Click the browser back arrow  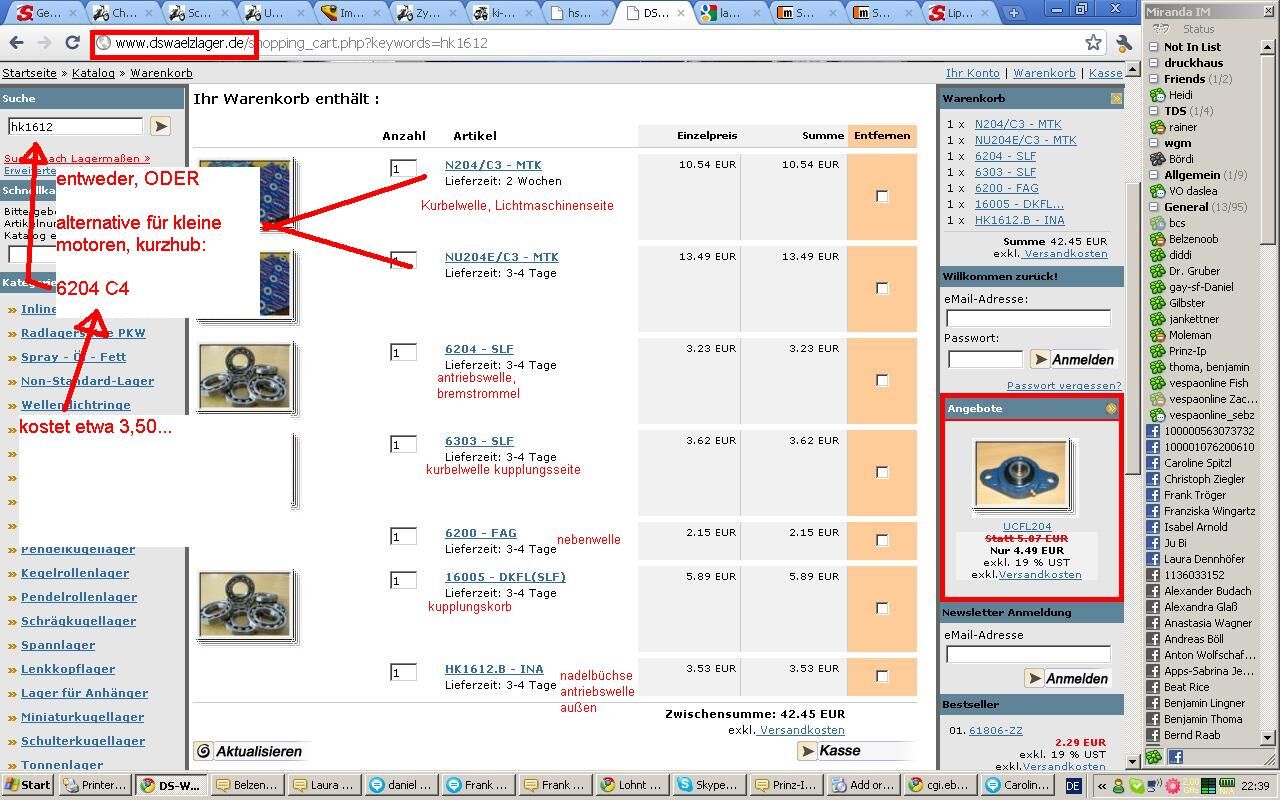pyautogui.click(x=16, y=43)
